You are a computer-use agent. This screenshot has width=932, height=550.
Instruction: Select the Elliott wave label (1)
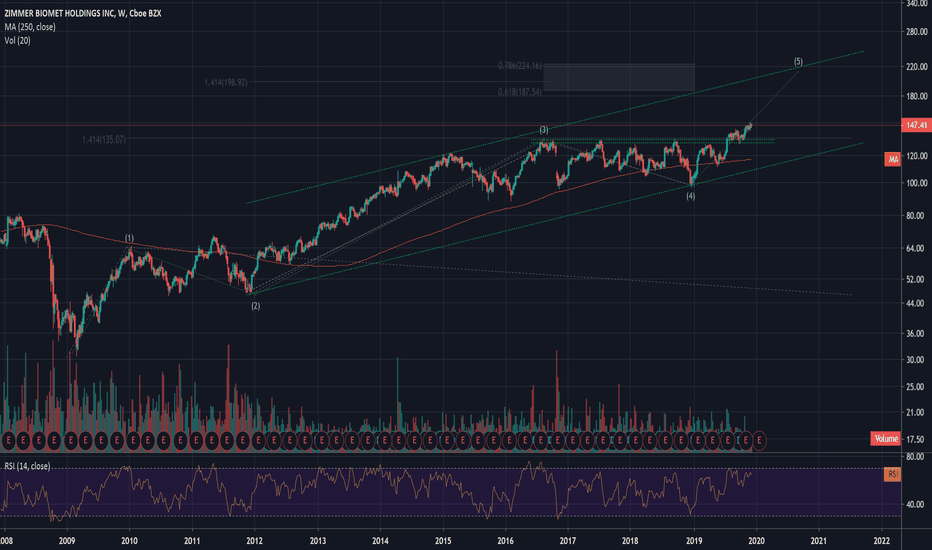point(129,238)
